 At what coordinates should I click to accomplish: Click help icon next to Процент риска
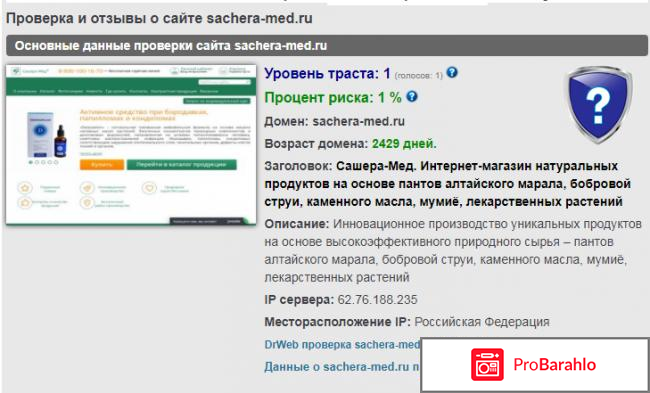[x=412, y=97]
